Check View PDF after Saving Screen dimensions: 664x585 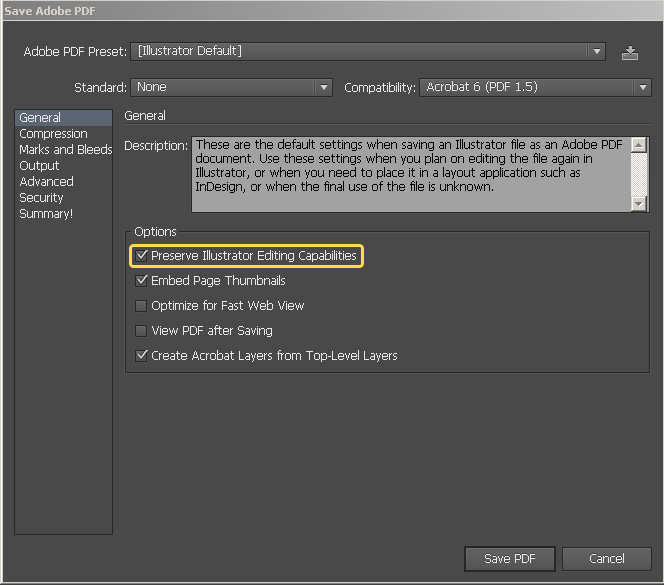[x=141, y=330]
